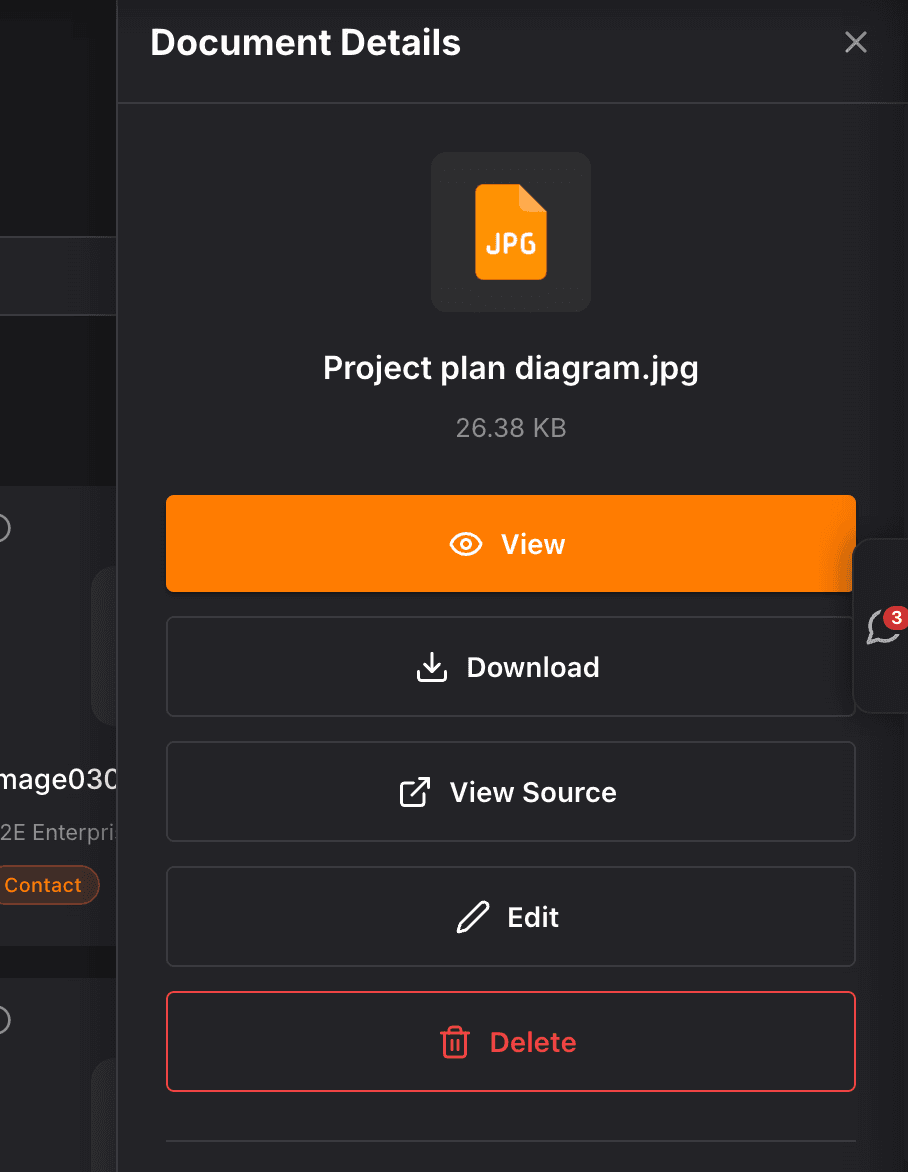Delete Project plan diagram.jpg
Screen dimensions: 908x1172
[510, 1042]
